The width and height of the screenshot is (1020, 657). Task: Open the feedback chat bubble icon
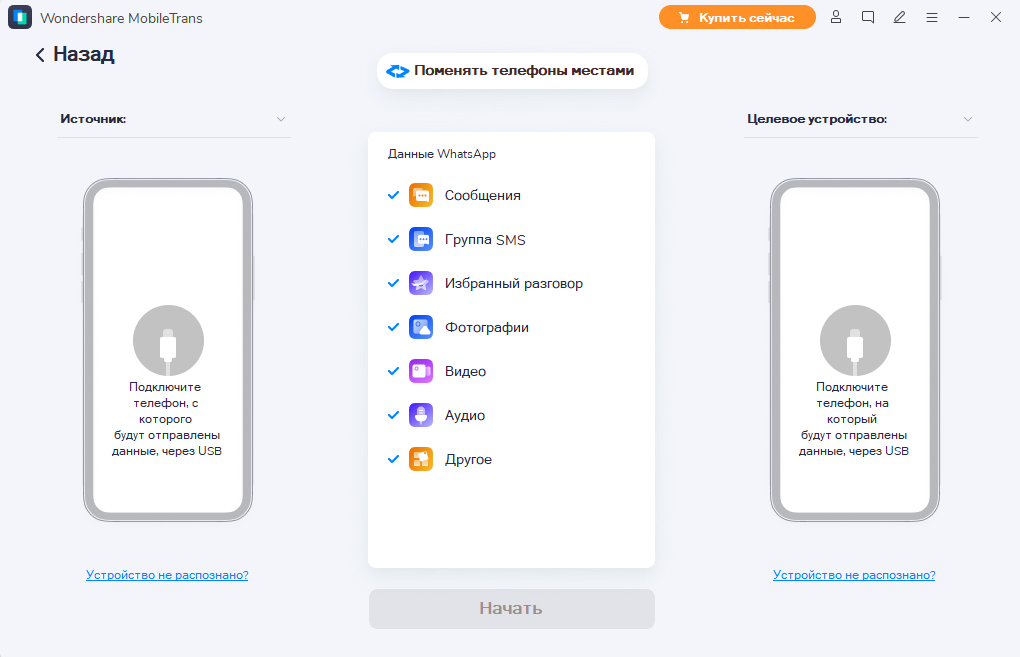tap(868, 18)
